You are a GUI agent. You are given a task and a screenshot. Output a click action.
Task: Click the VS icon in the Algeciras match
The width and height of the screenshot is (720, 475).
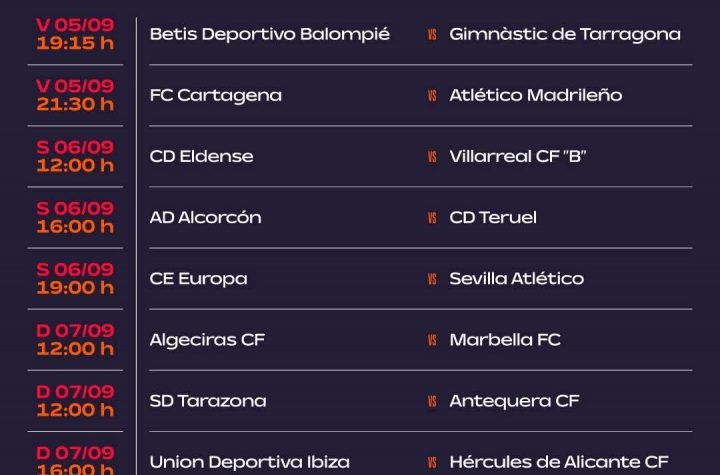tap(432, 340)
